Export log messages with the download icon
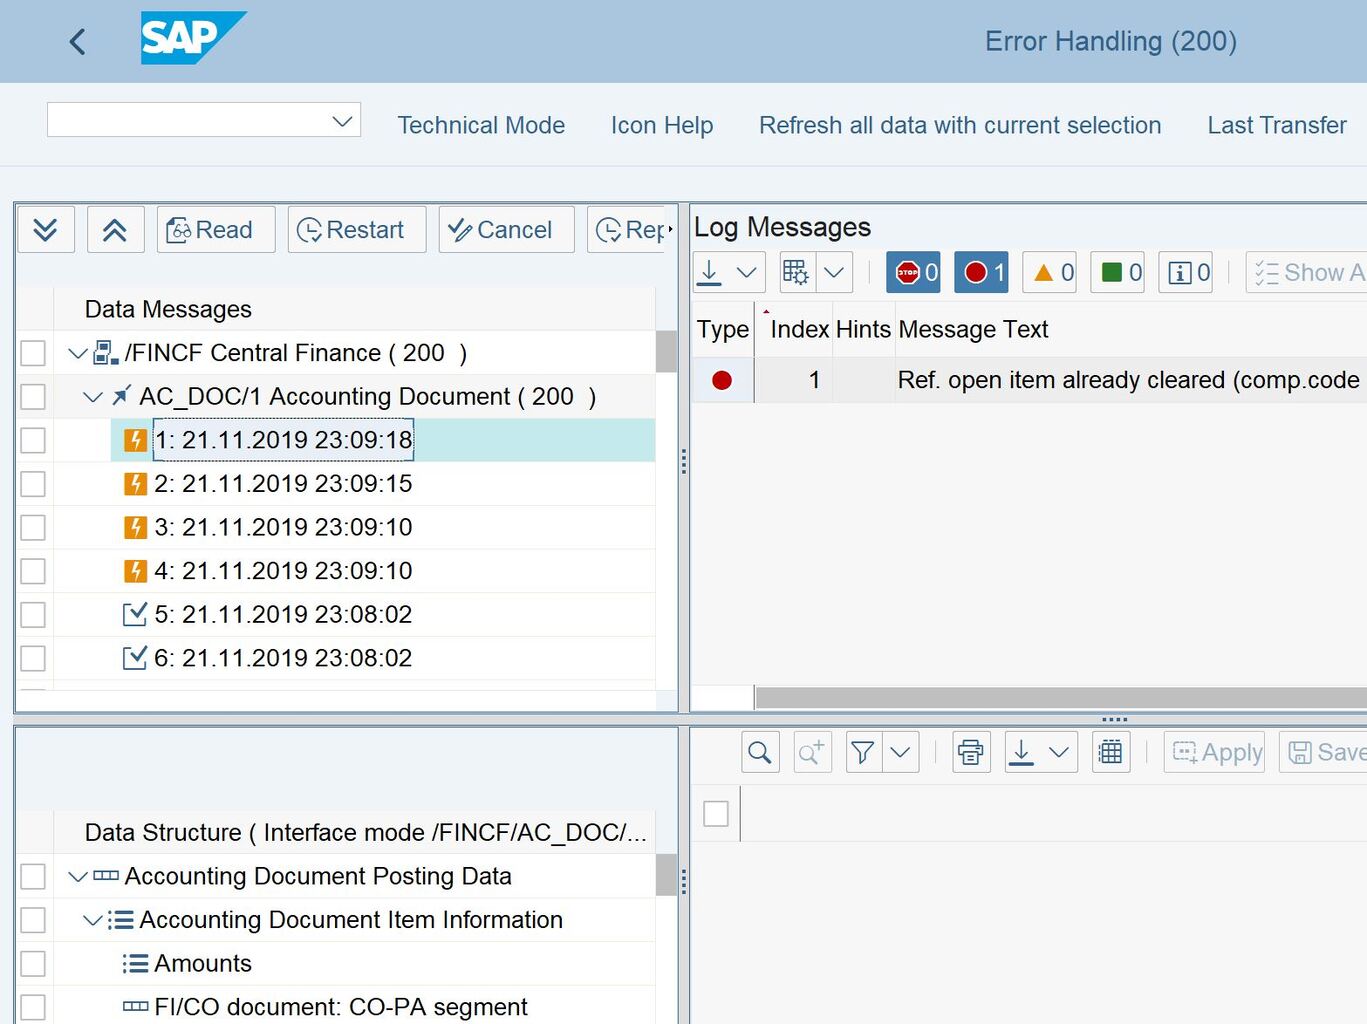 (710, 272)
